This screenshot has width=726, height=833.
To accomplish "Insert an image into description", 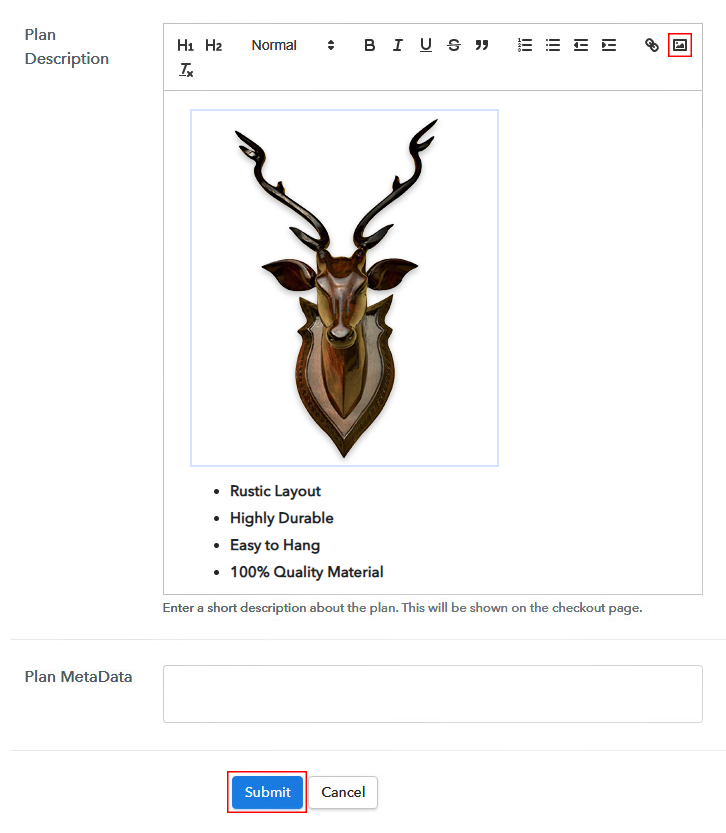I will point(680,45).
